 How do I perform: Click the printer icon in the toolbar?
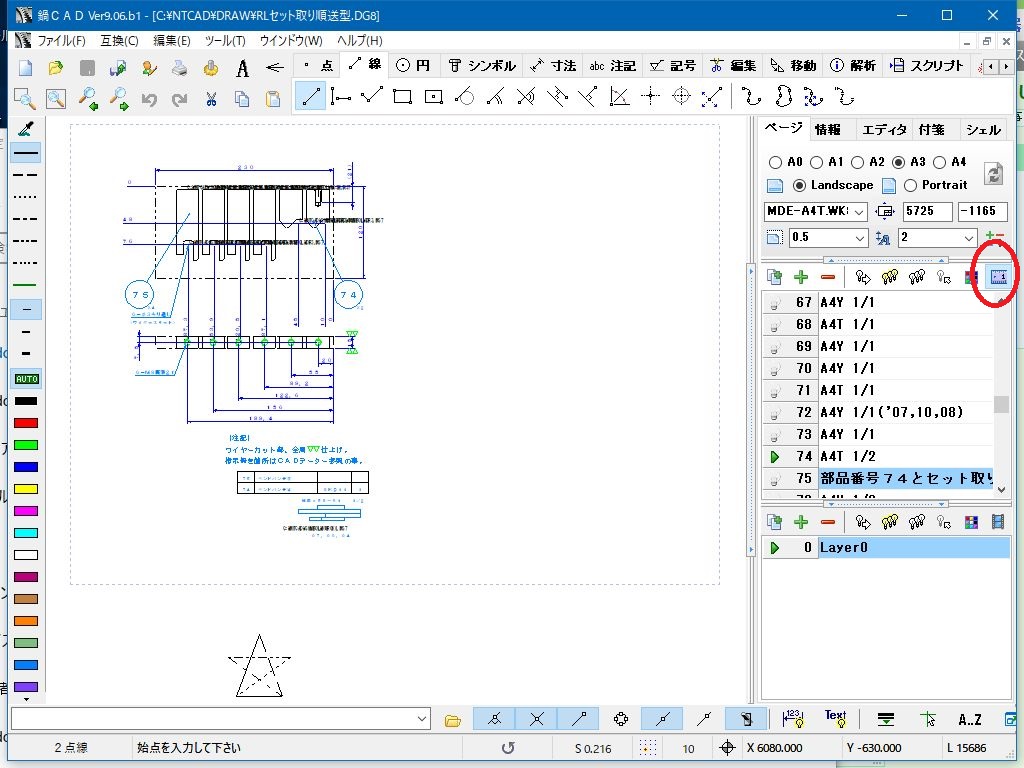point(180,67)
